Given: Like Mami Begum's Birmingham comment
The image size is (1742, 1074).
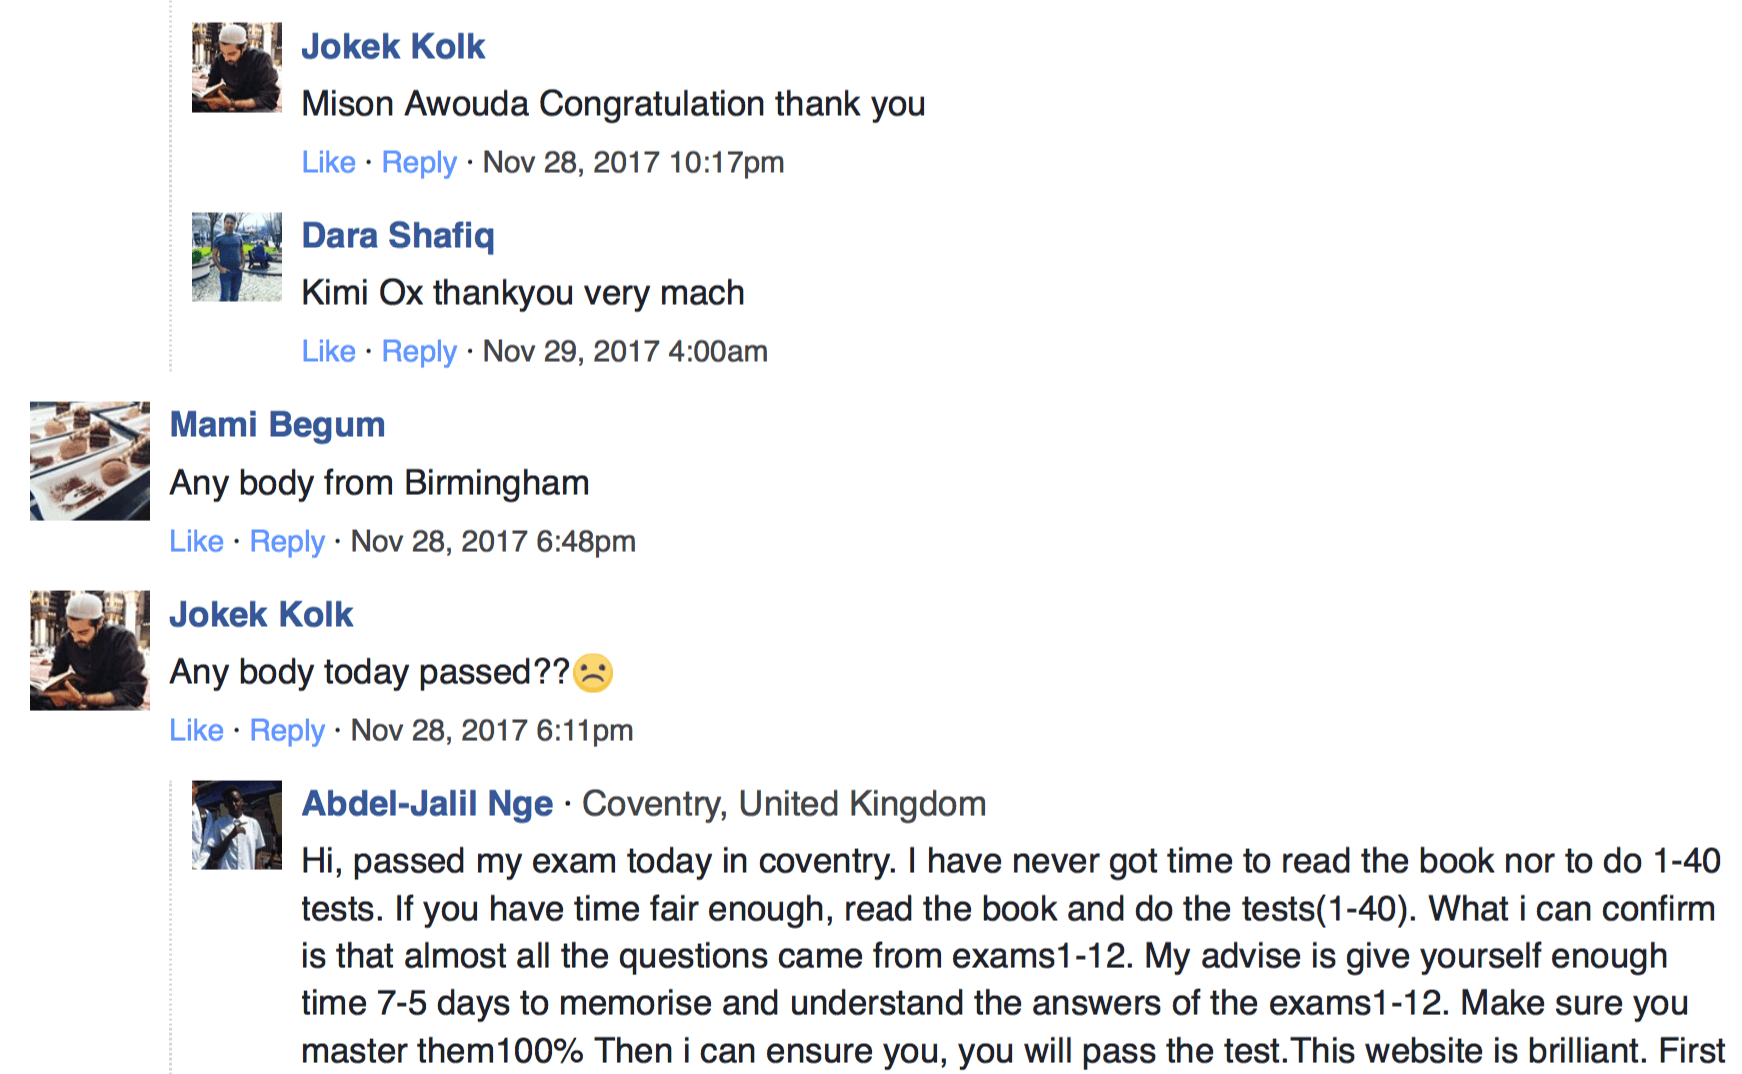Looking at the screenshot, I should tap(197, 541).
